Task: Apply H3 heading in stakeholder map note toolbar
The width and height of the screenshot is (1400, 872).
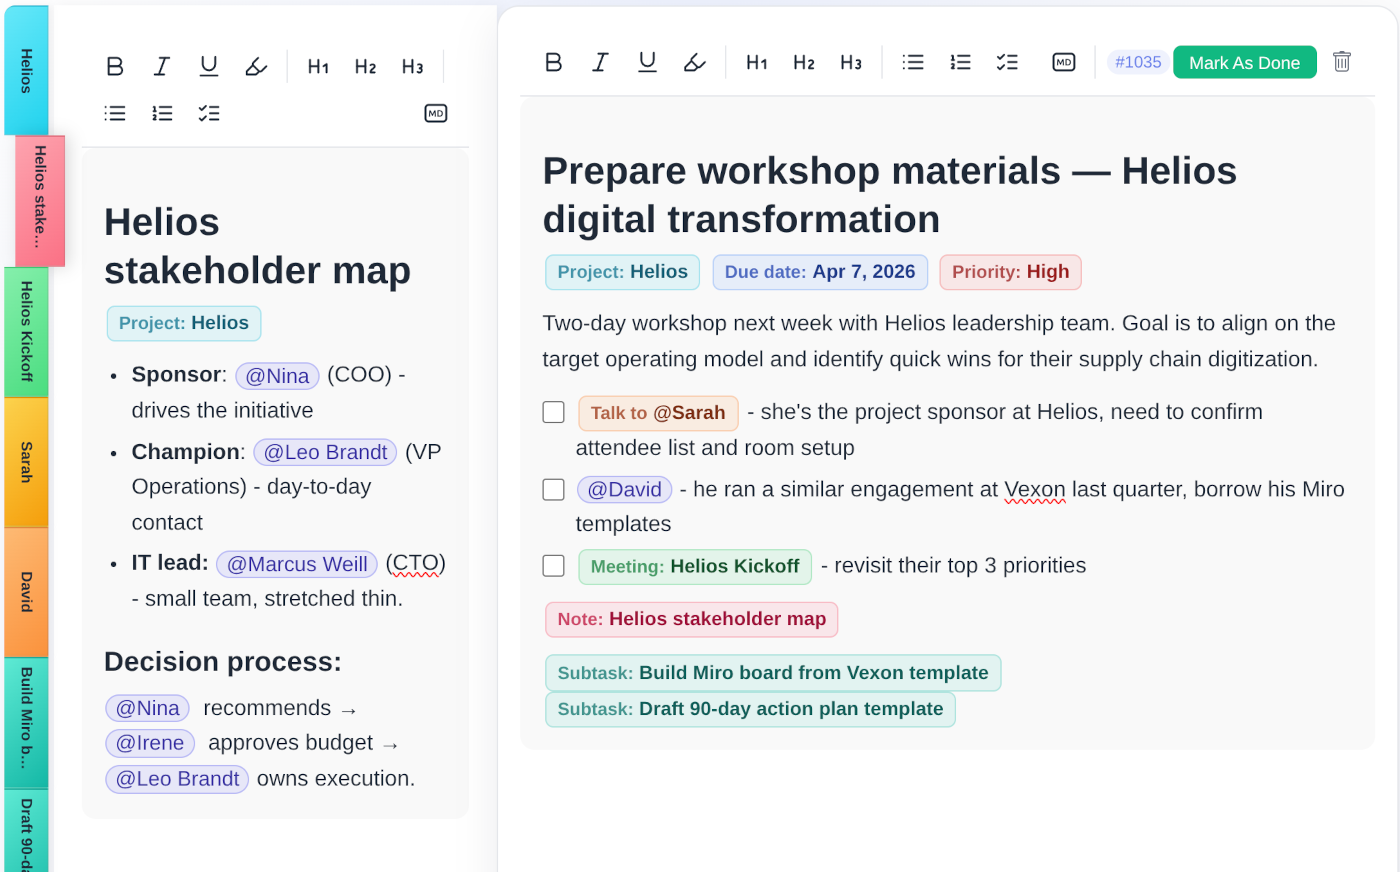Action: 412,67
